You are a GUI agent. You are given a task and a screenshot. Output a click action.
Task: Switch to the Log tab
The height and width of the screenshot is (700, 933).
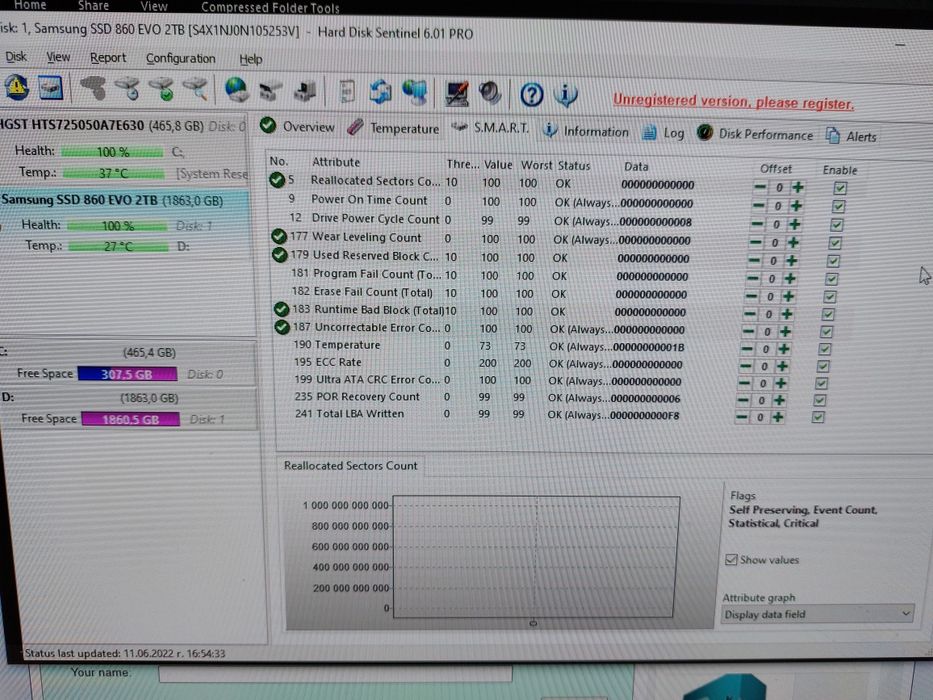pos(664,133)
